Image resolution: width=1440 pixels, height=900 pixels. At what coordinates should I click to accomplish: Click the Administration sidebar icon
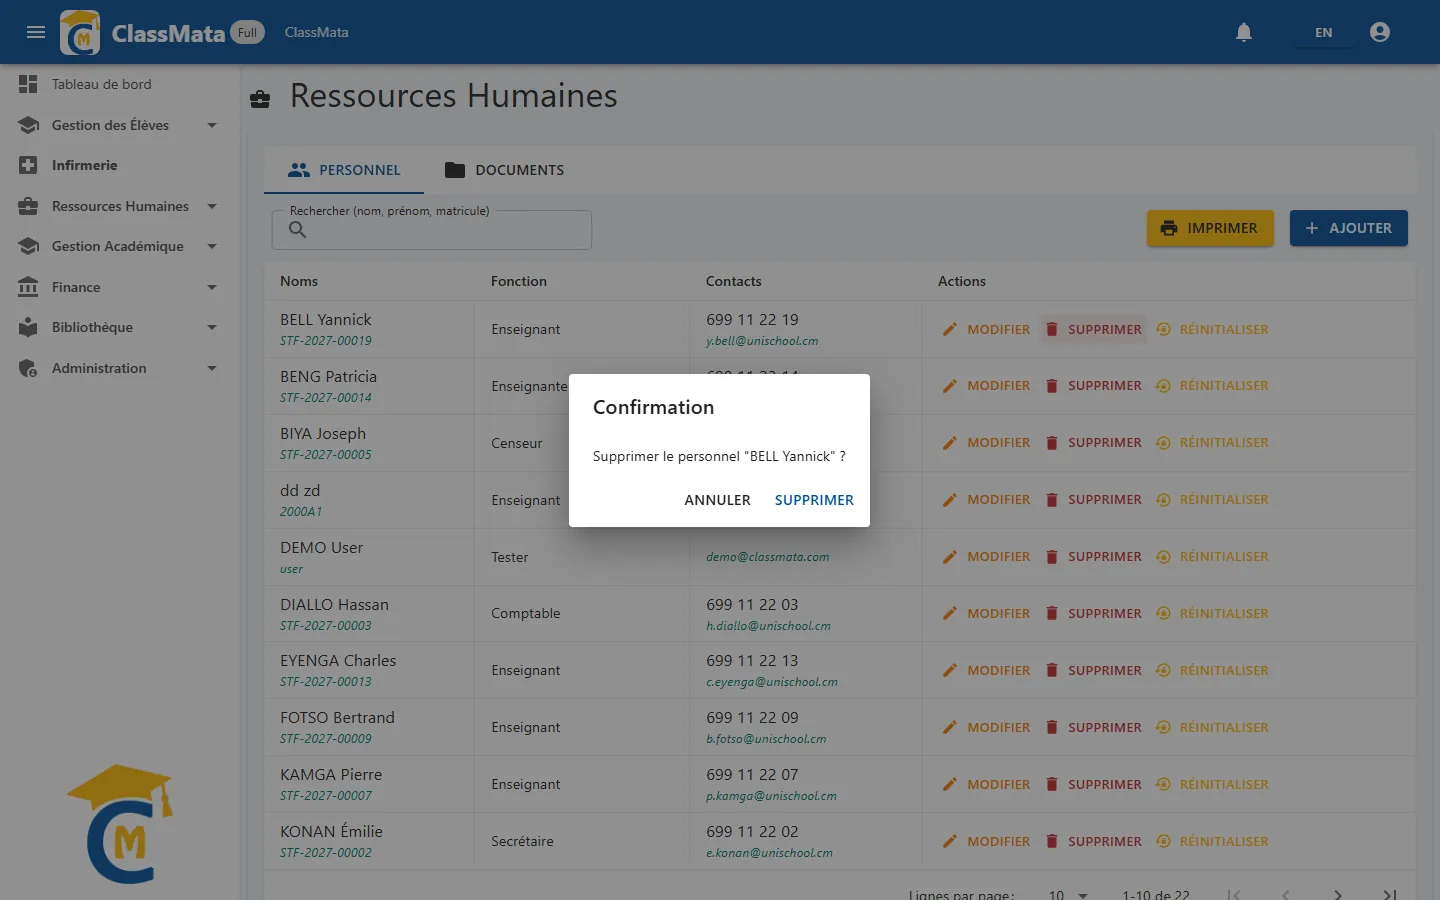pyautogui.click(x=28, y=368)
